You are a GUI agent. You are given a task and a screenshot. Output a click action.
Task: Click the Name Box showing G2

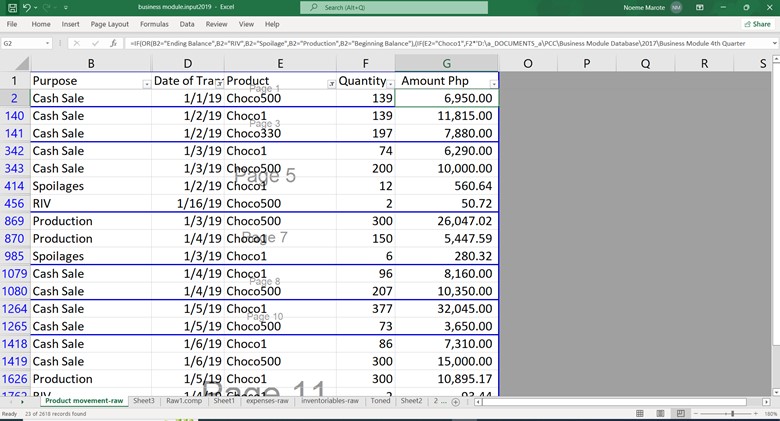click(22, 43)
